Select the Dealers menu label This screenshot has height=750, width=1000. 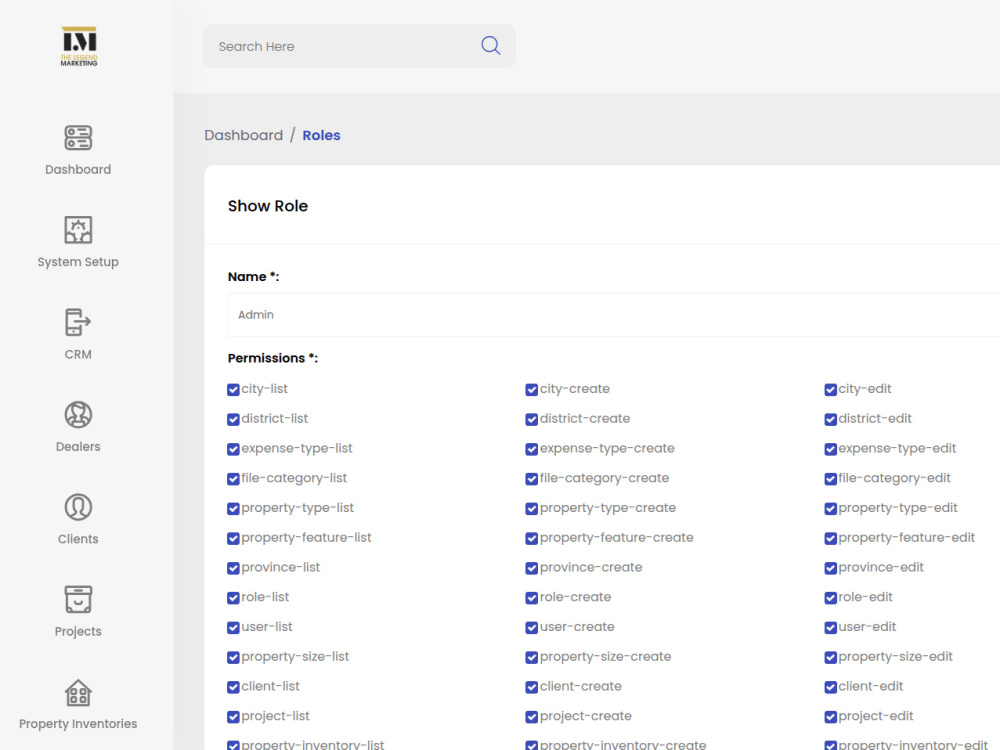click(x=78, y=446)
